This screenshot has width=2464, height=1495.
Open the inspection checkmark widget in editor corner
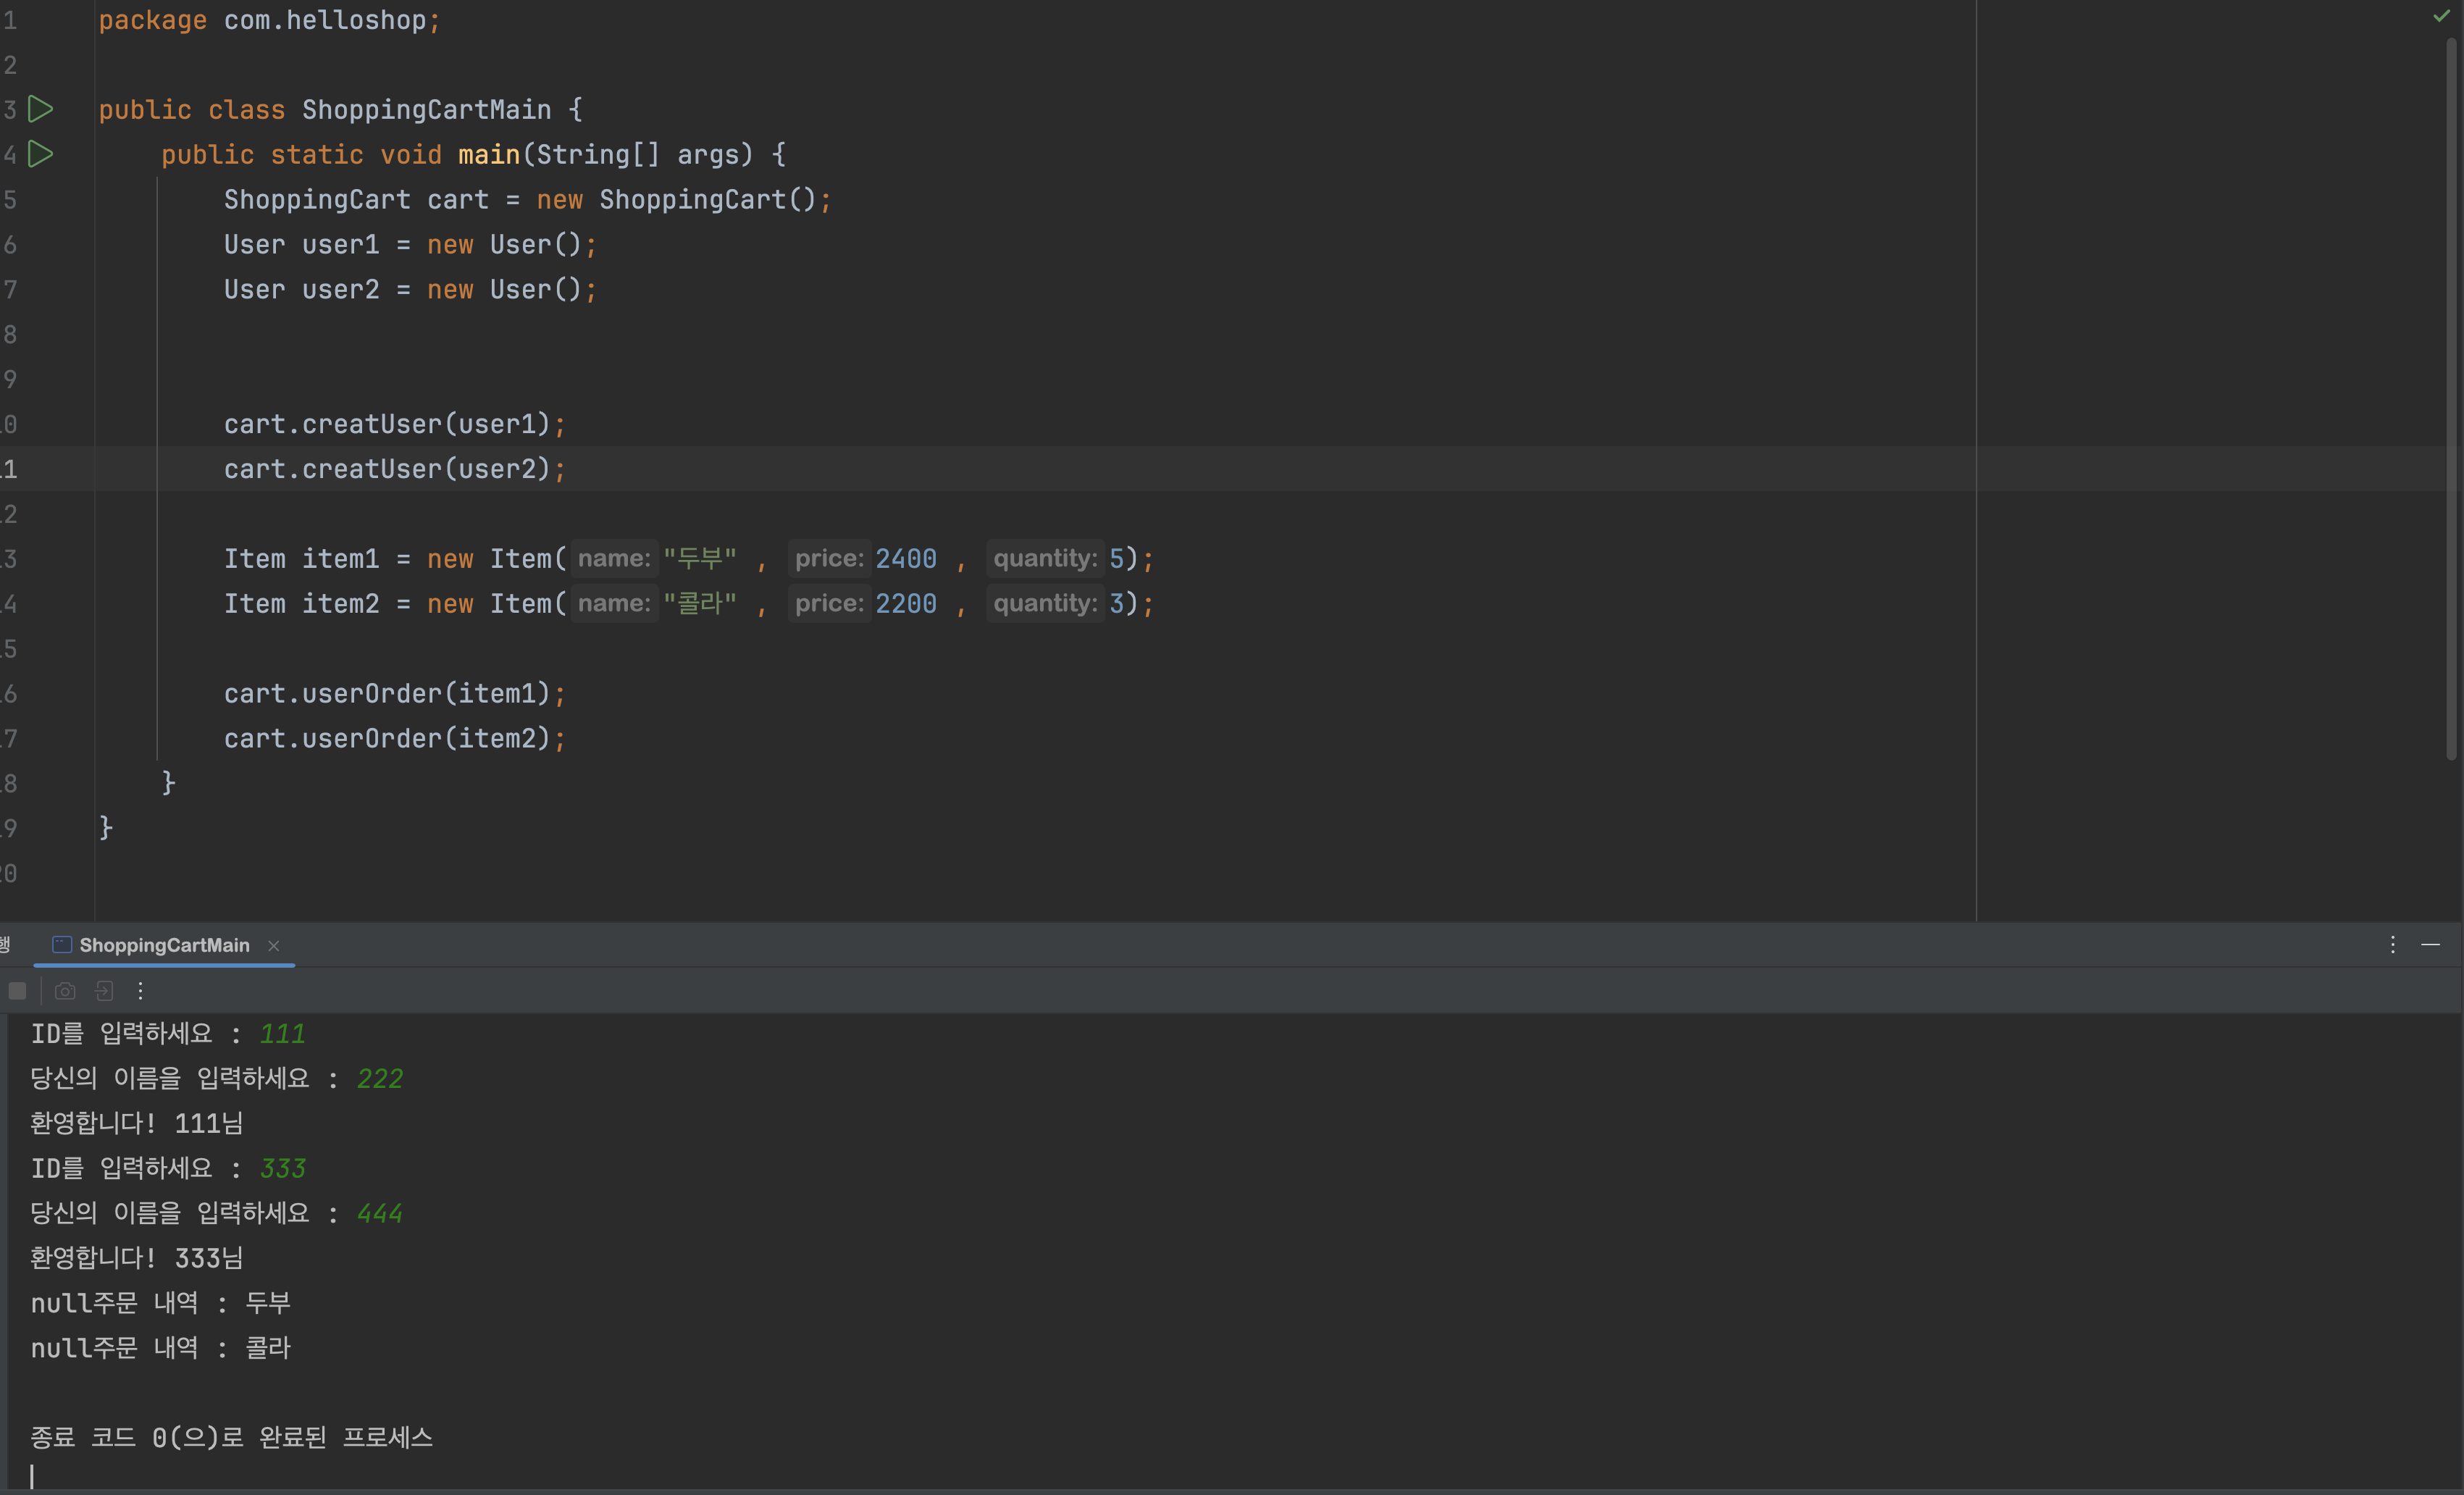(x=2441, y=16)
